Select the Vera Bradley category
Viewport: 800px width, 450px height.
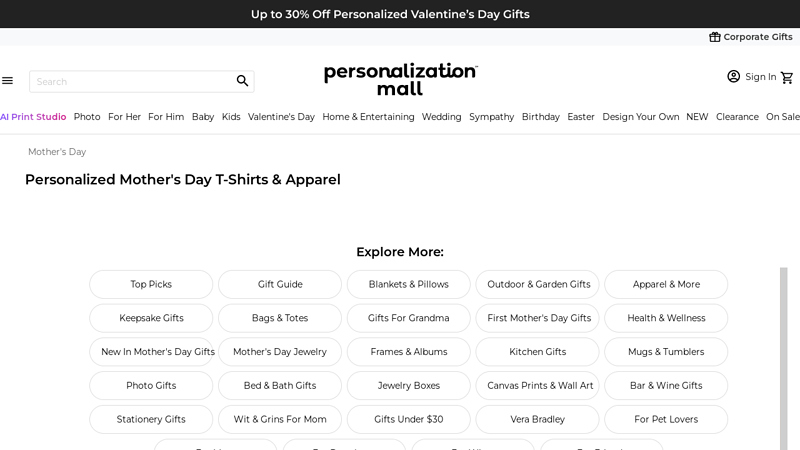(537, 419)
